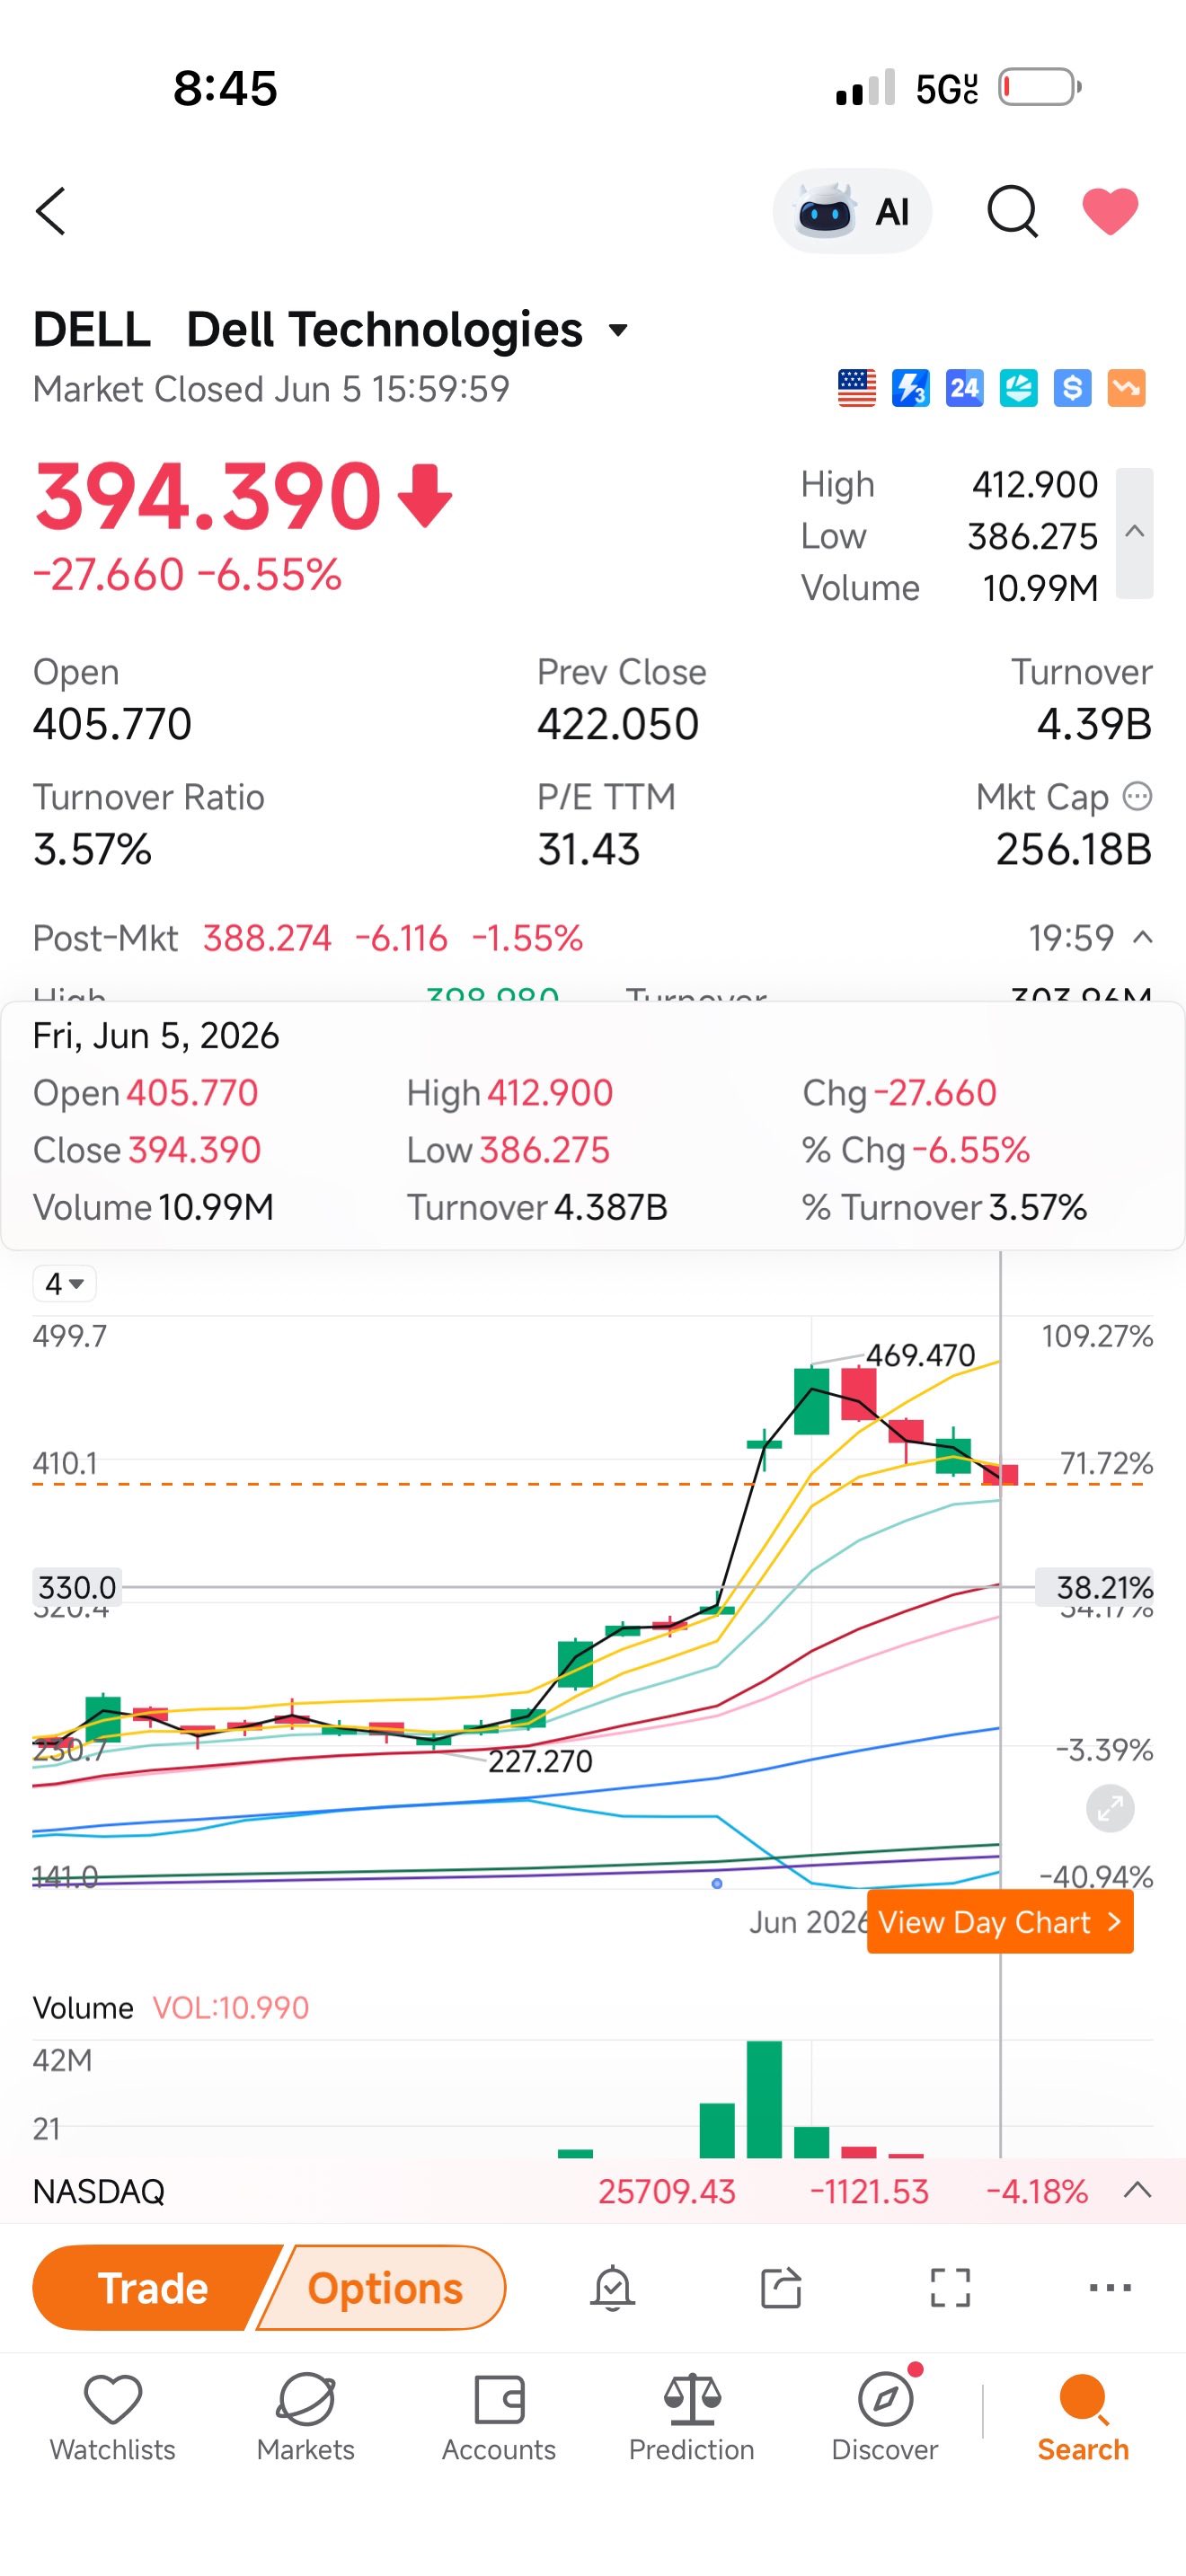Tap the share export icon
Viewport: 1186px width, 2576px height.
(x=781, y=2287)
